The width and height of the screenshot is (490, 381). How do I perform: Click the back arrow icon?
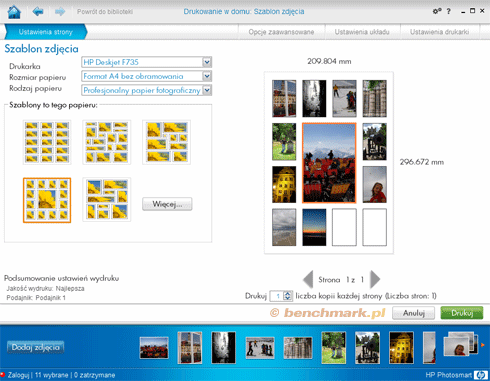(38, 12)
